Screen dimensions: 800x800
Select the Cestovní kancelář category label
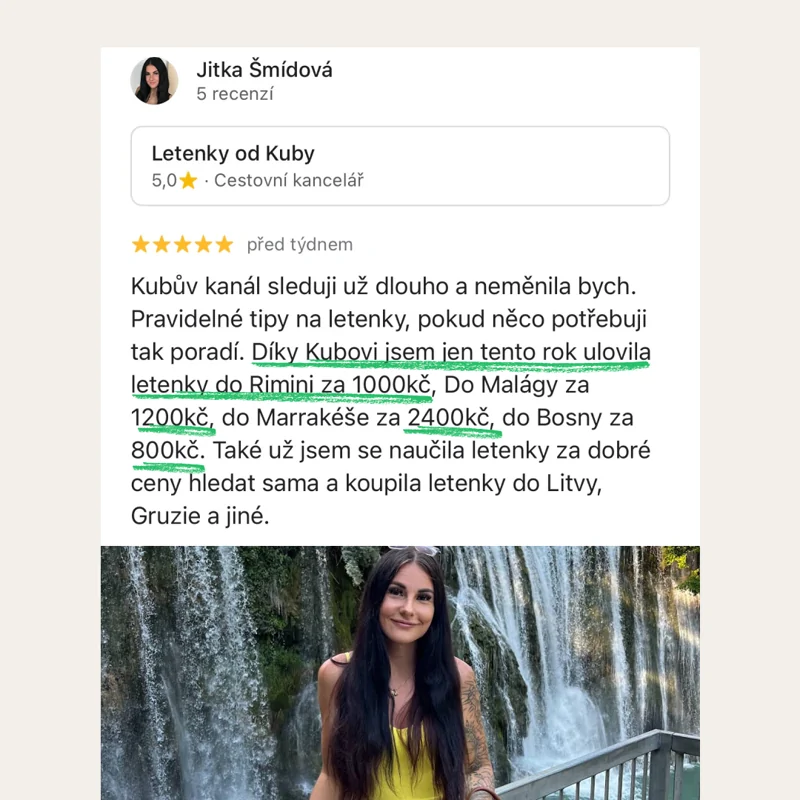click(x=289, y=180)
